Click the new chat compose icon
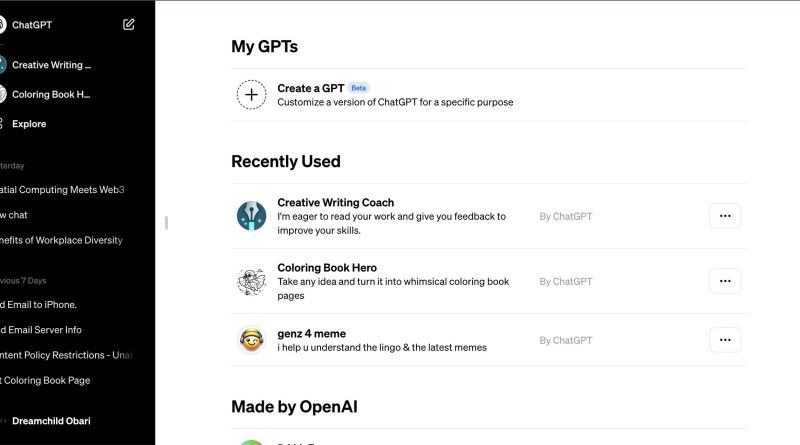The width and height of the screenshot is (800, 445). [129, 24]
